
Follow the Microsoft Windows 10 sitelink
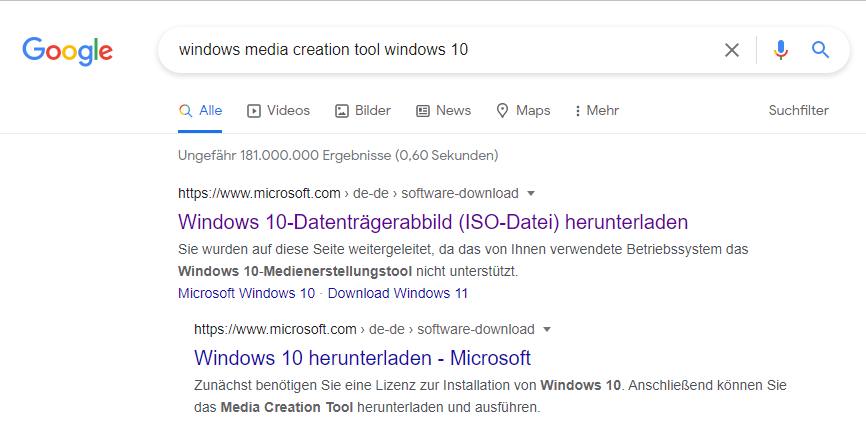246,293
